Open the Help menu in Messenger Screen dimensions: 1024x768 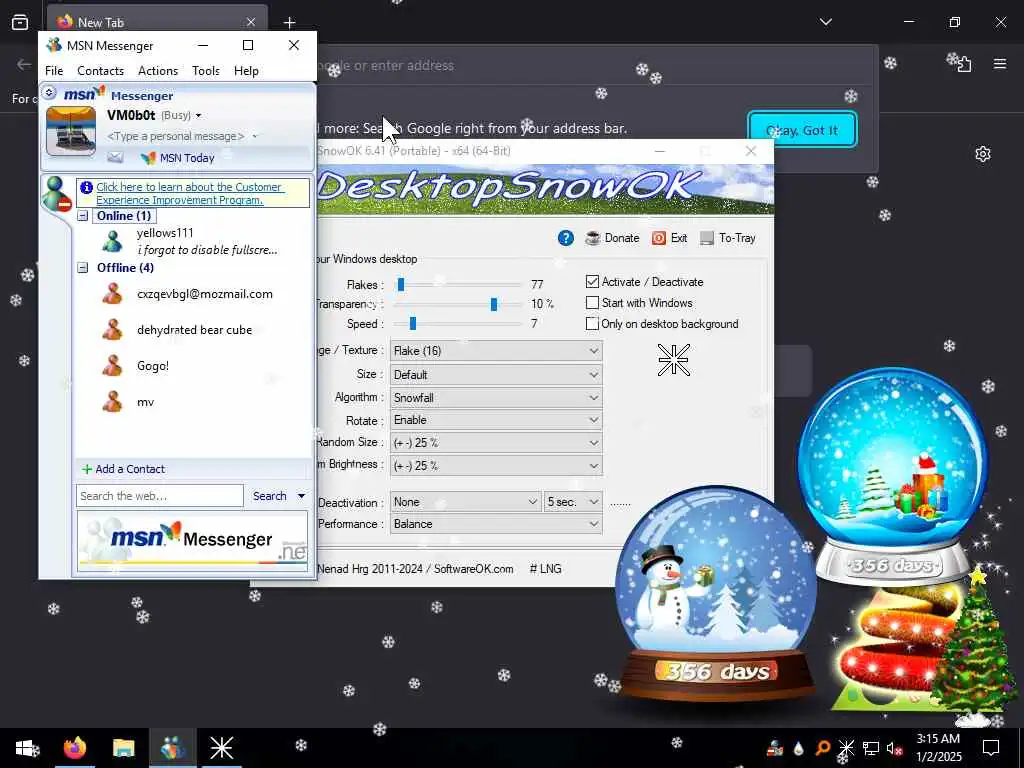(246, 71)
